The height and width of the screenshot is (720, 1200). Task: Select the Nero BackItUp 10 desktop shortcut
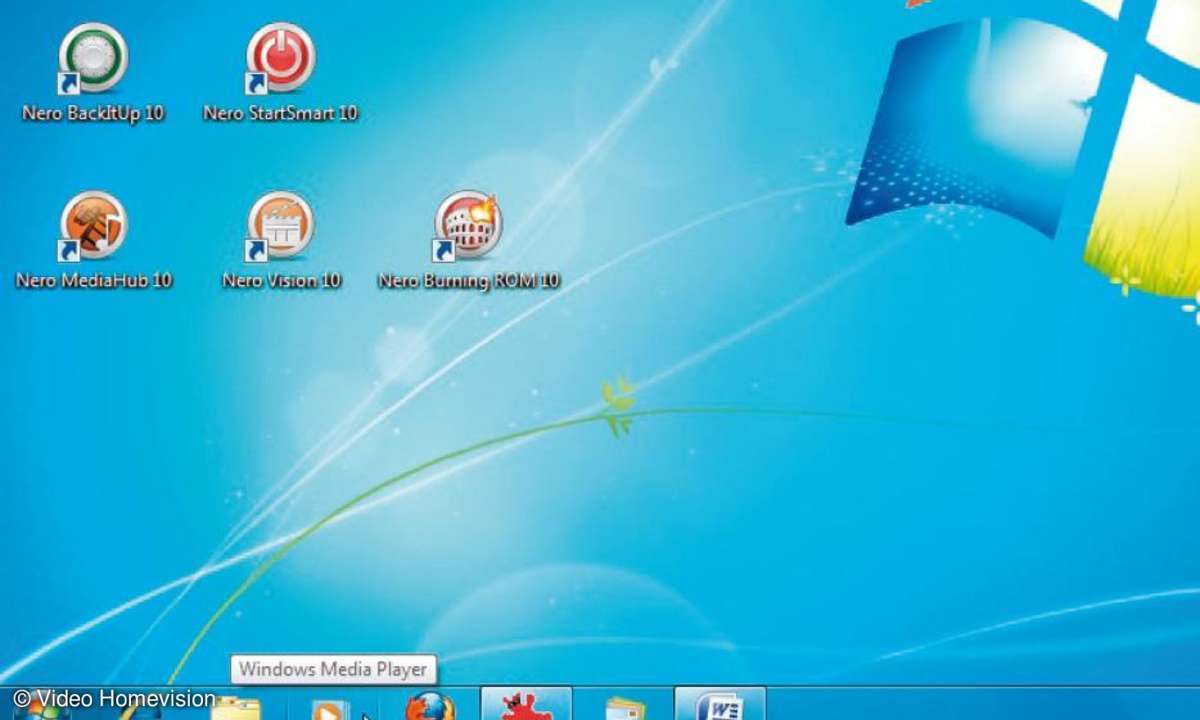pyautogui.click(x=93, y=72)
